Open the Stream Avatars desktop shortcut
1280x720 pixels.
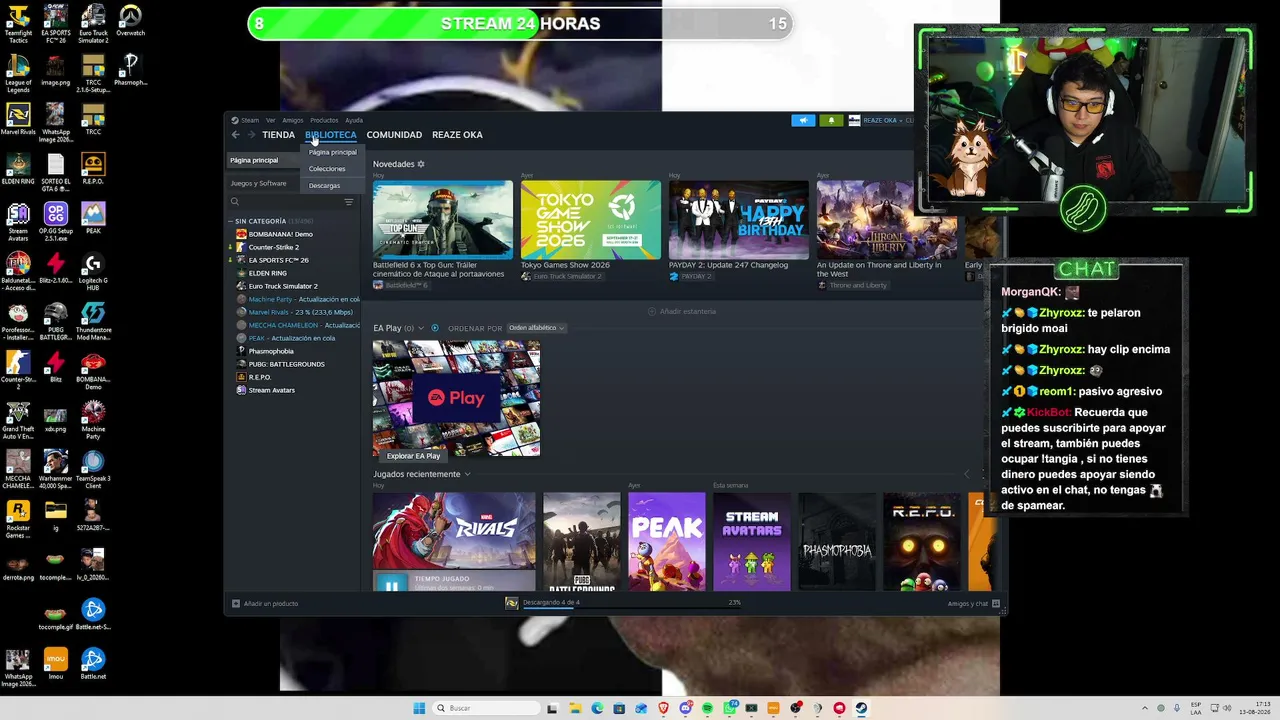point(18,222)
